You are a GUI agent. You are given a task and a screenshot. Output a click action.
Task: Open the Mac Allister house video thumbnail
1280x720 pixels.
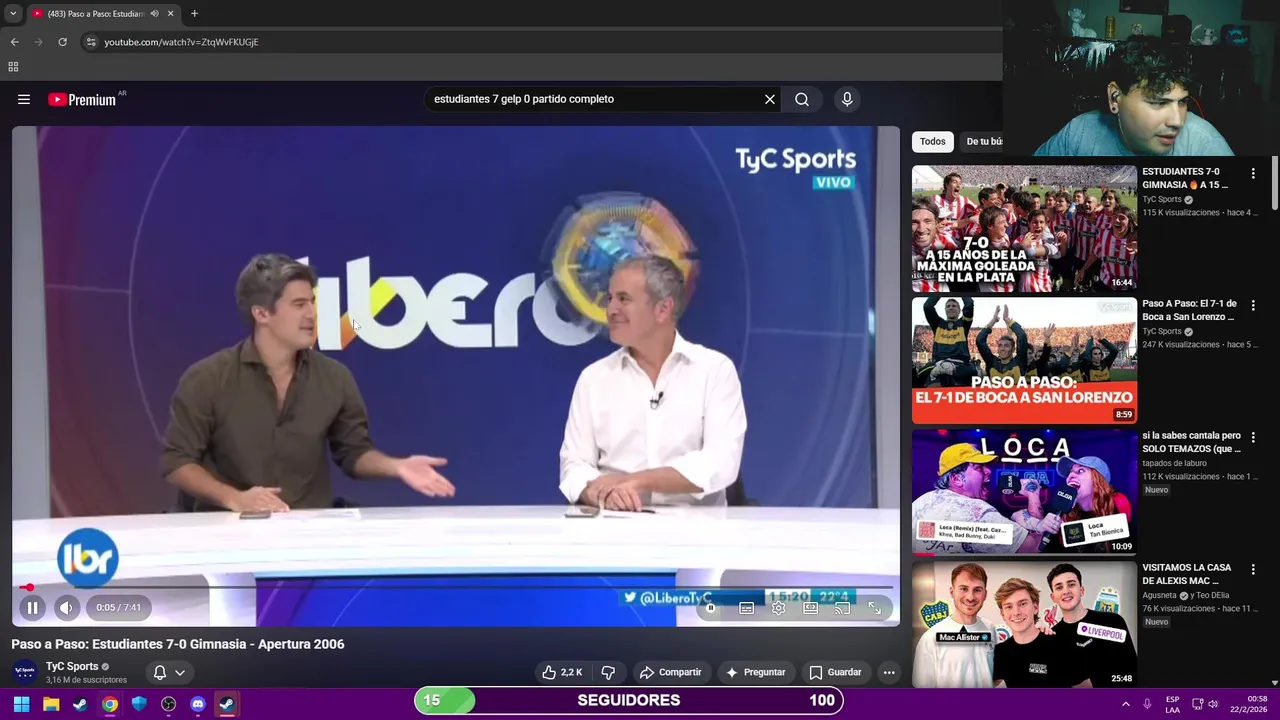(1024, 623)
